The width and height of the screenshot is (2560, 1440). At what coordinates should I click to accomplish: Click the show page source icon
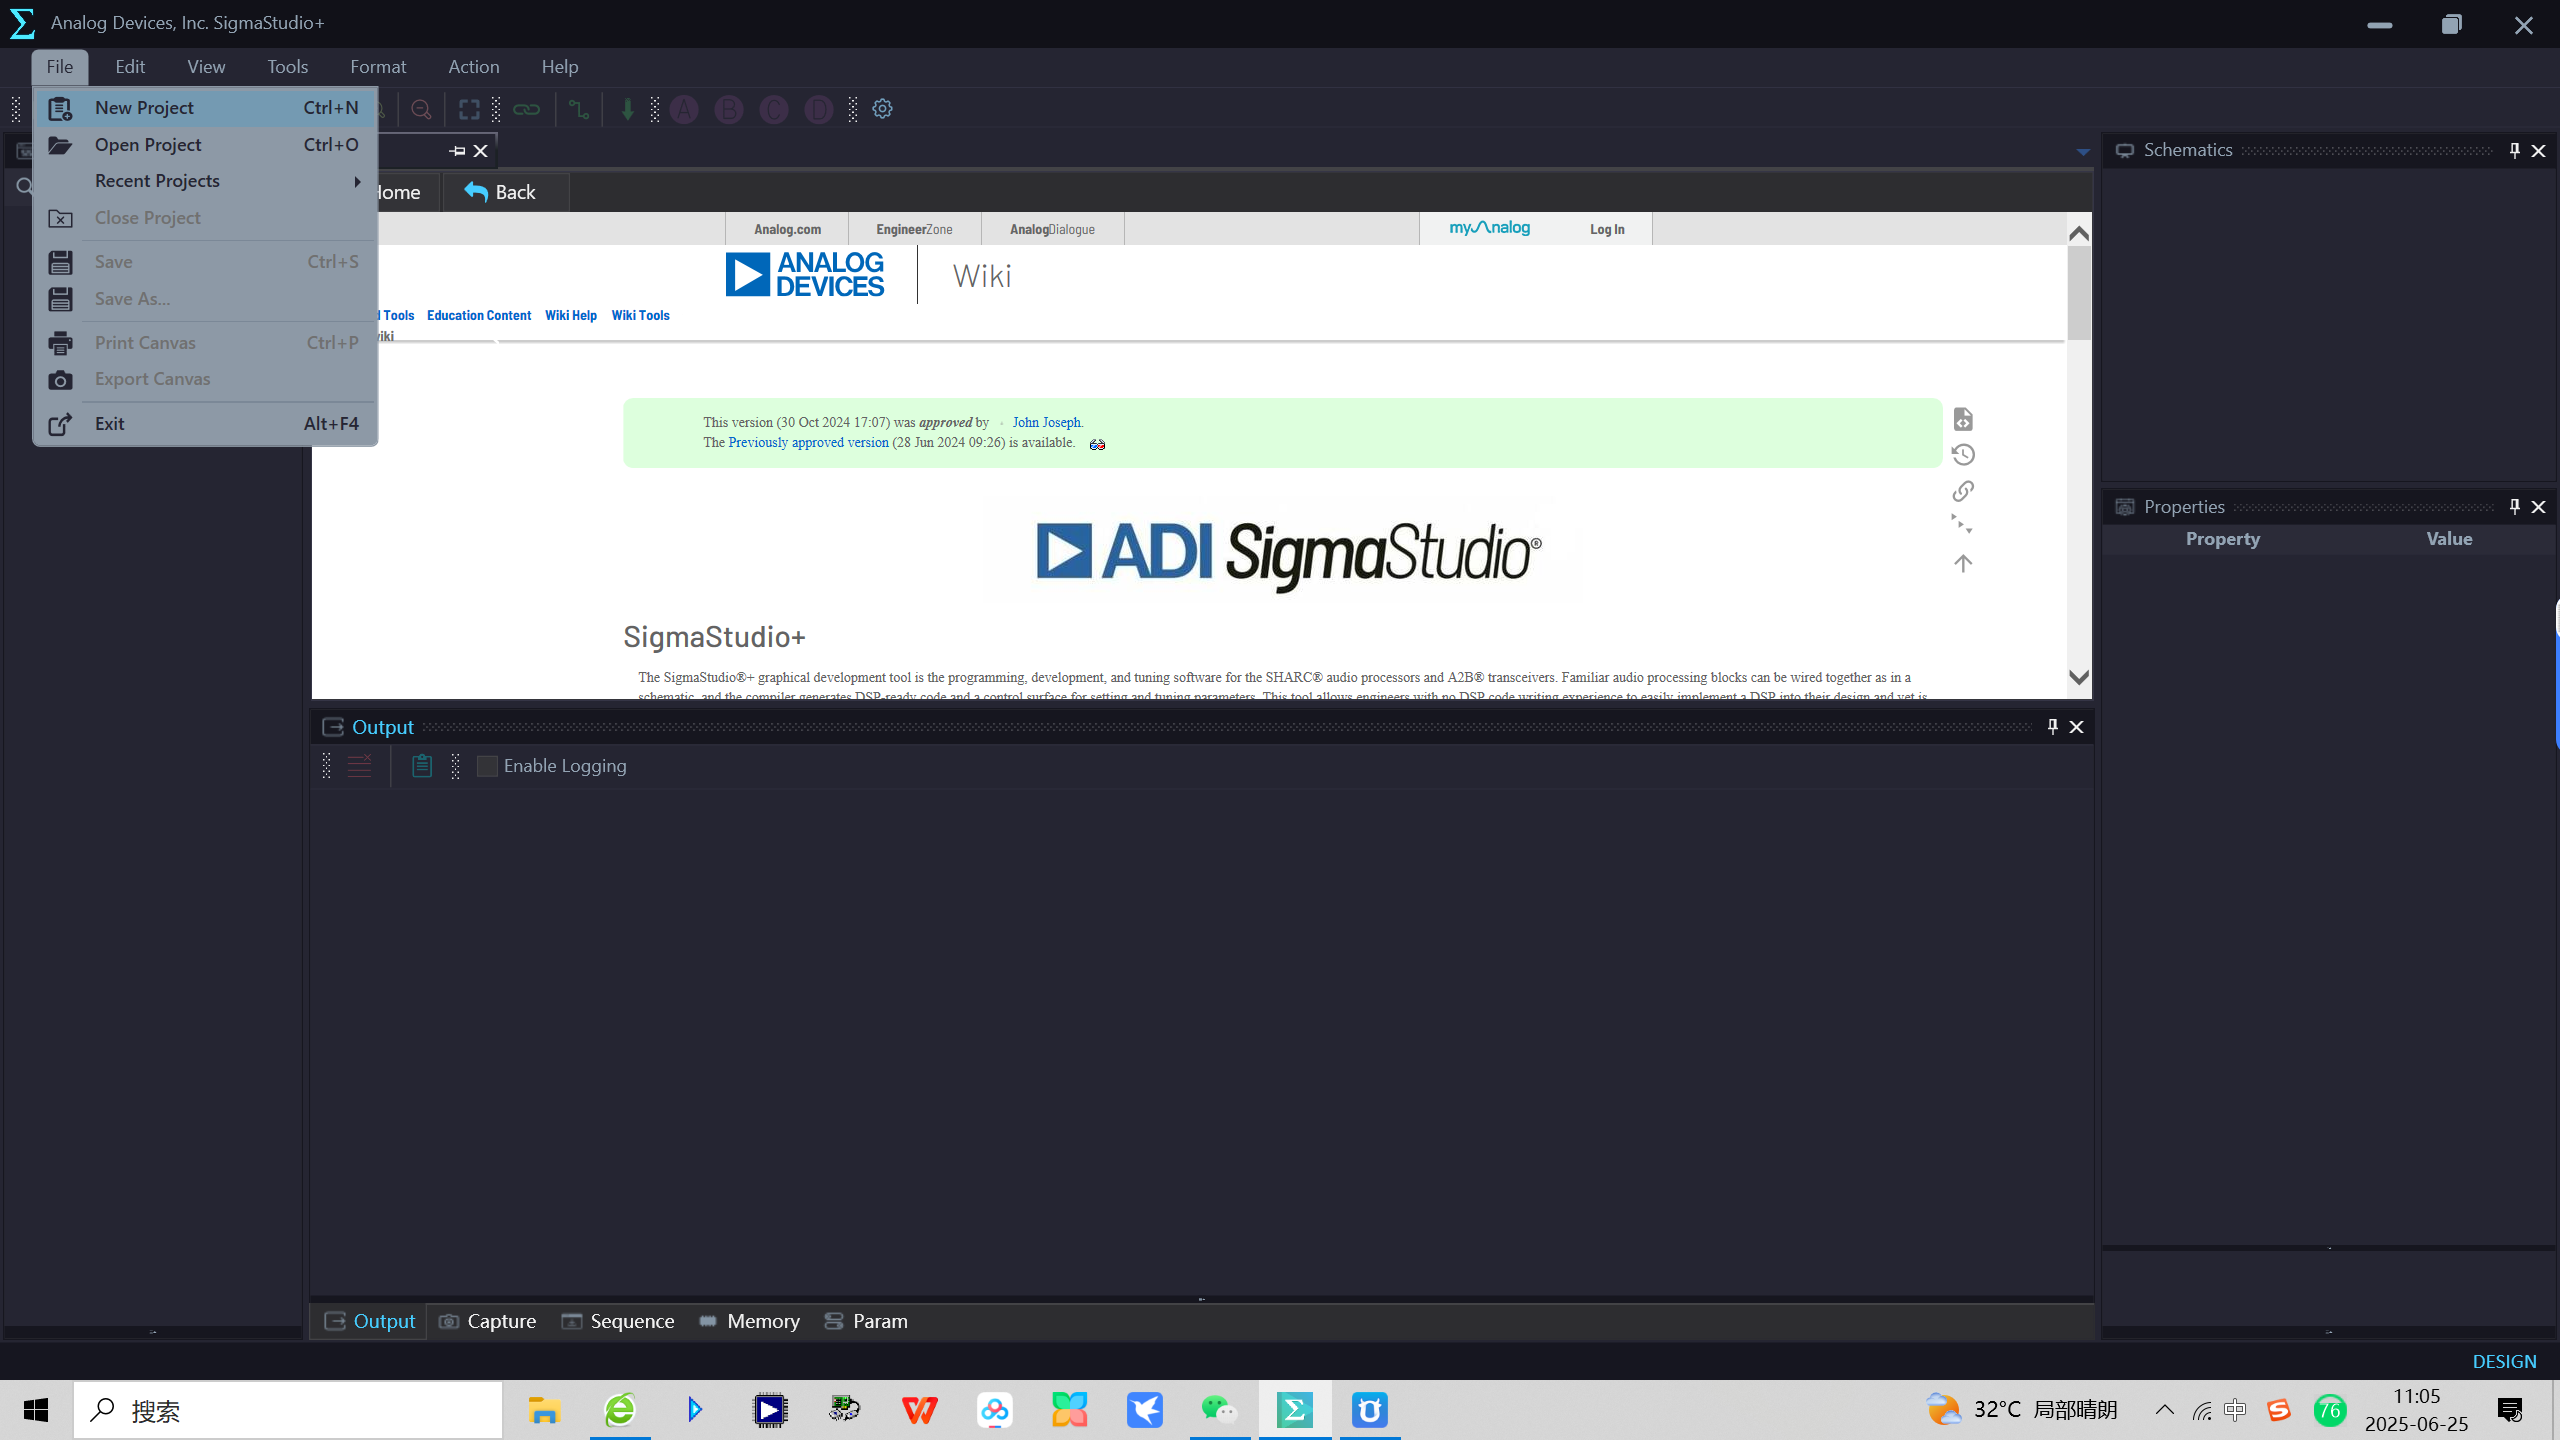click(1963, 419)
